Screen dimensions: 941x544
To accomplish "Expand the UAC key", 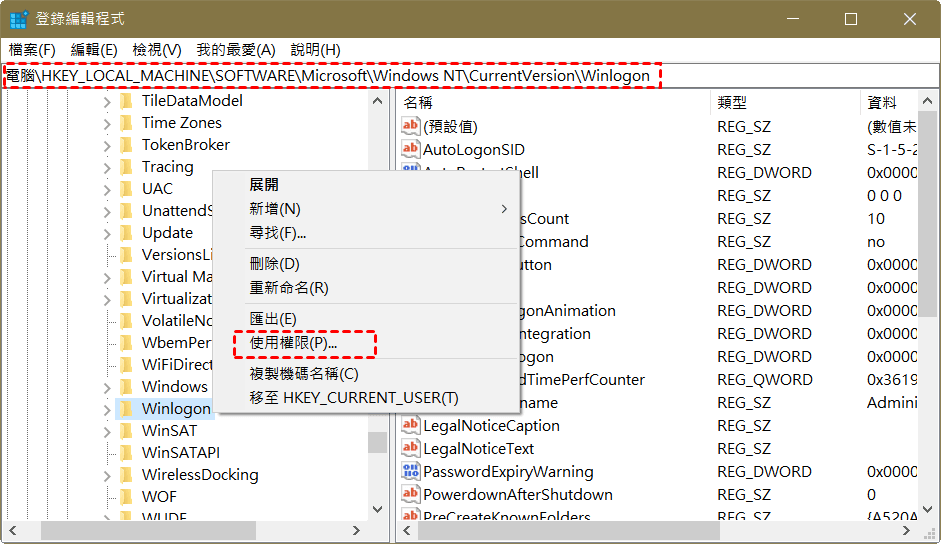I will (x=107, y=190).
